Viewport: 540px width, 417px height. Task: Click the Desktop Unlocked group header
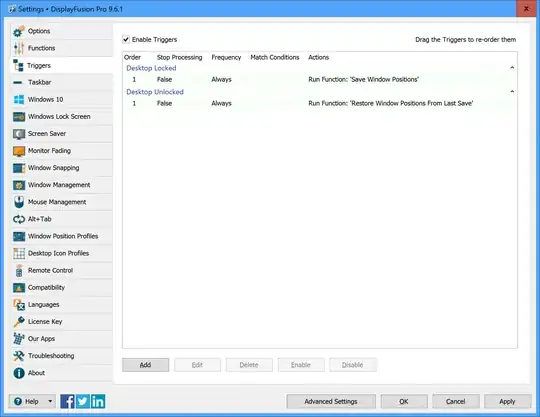(x=155, y=92)
